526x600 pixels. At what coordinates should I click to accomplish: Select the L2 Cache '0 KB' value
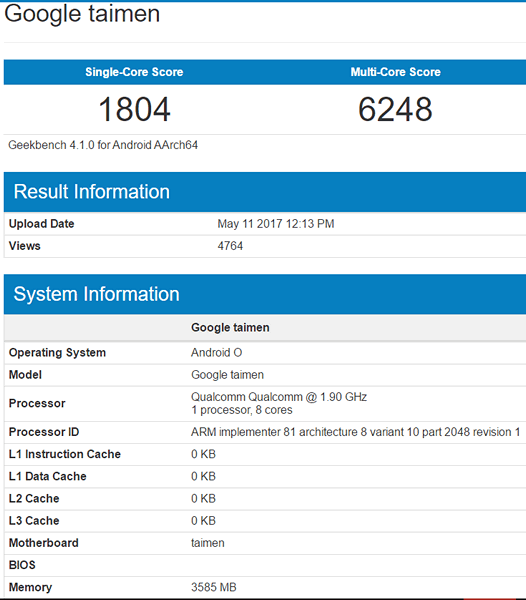pos(203,499)
